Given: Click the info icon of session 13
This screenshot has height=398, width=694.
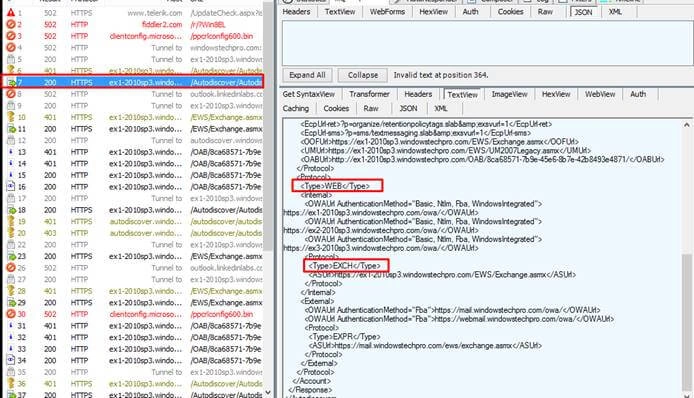Looking at the screenshot, I should [x=11, y=152].
